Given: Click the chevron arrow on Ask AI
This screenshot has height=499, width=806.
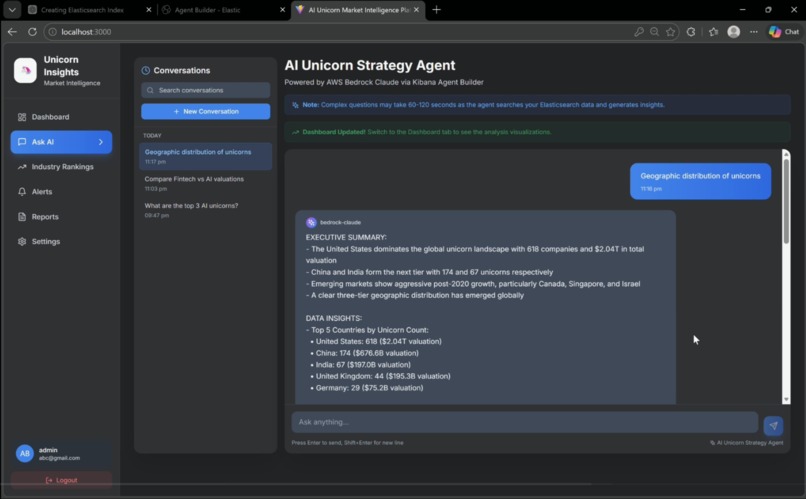Looking at the screenshot, I should click(101, 142).
